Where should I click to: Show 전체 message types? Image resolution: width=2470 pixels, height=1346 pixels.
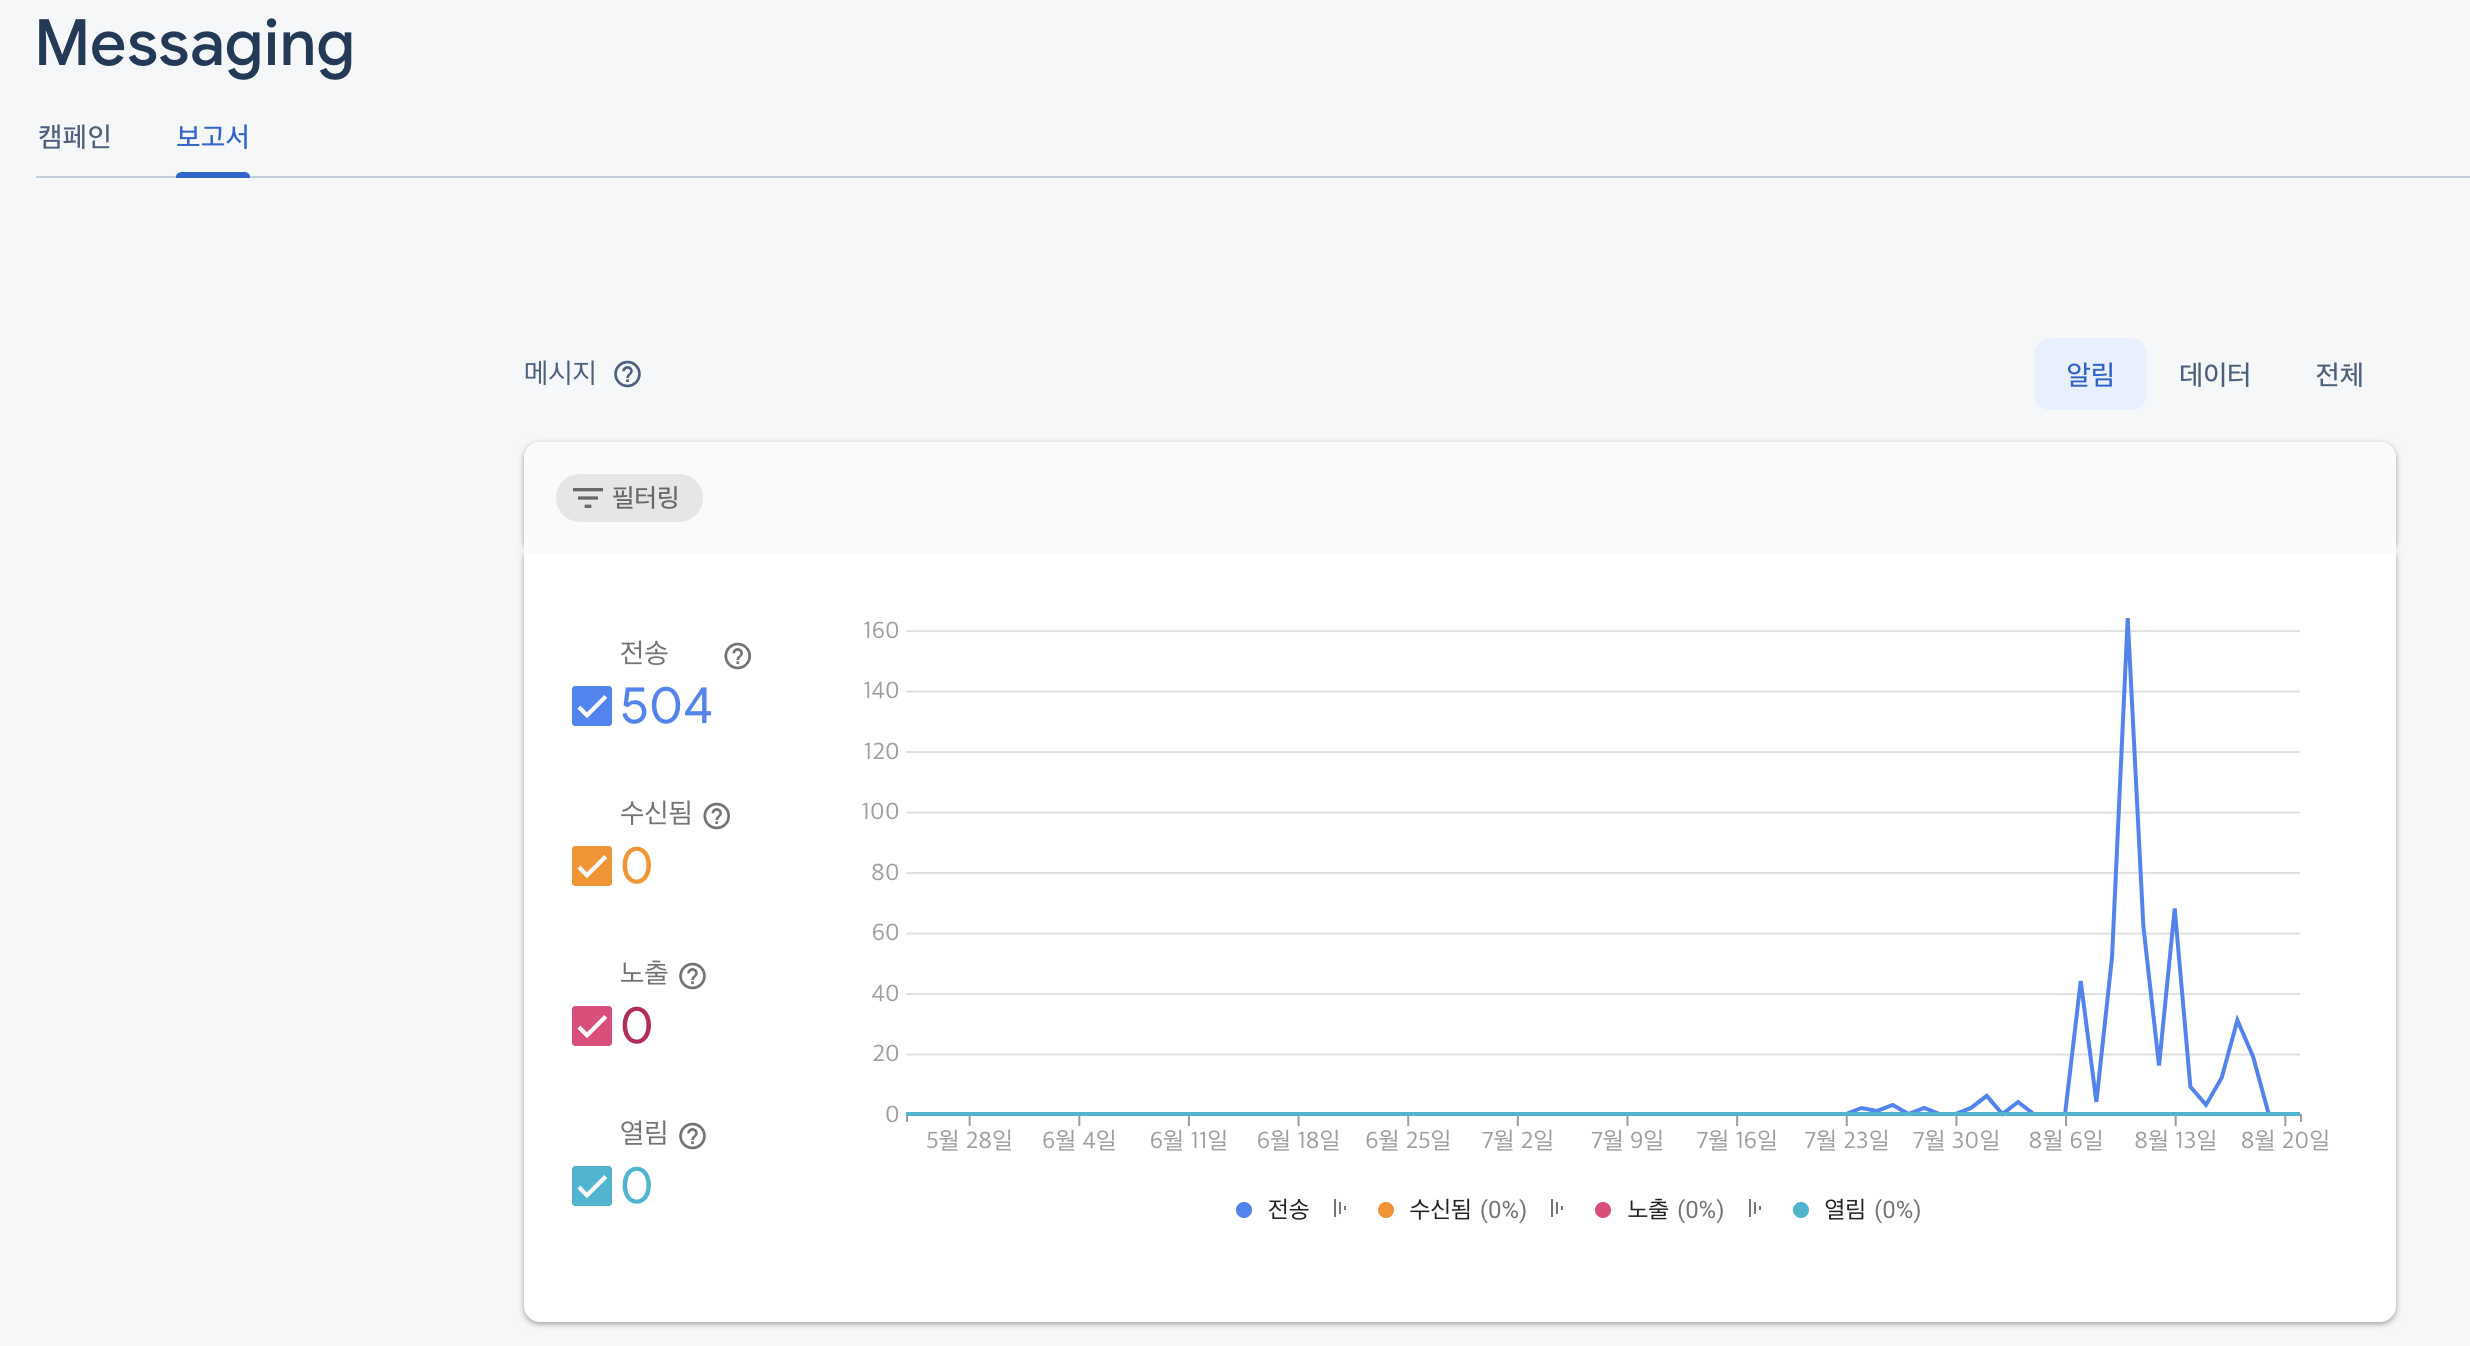coord(2338,374)
